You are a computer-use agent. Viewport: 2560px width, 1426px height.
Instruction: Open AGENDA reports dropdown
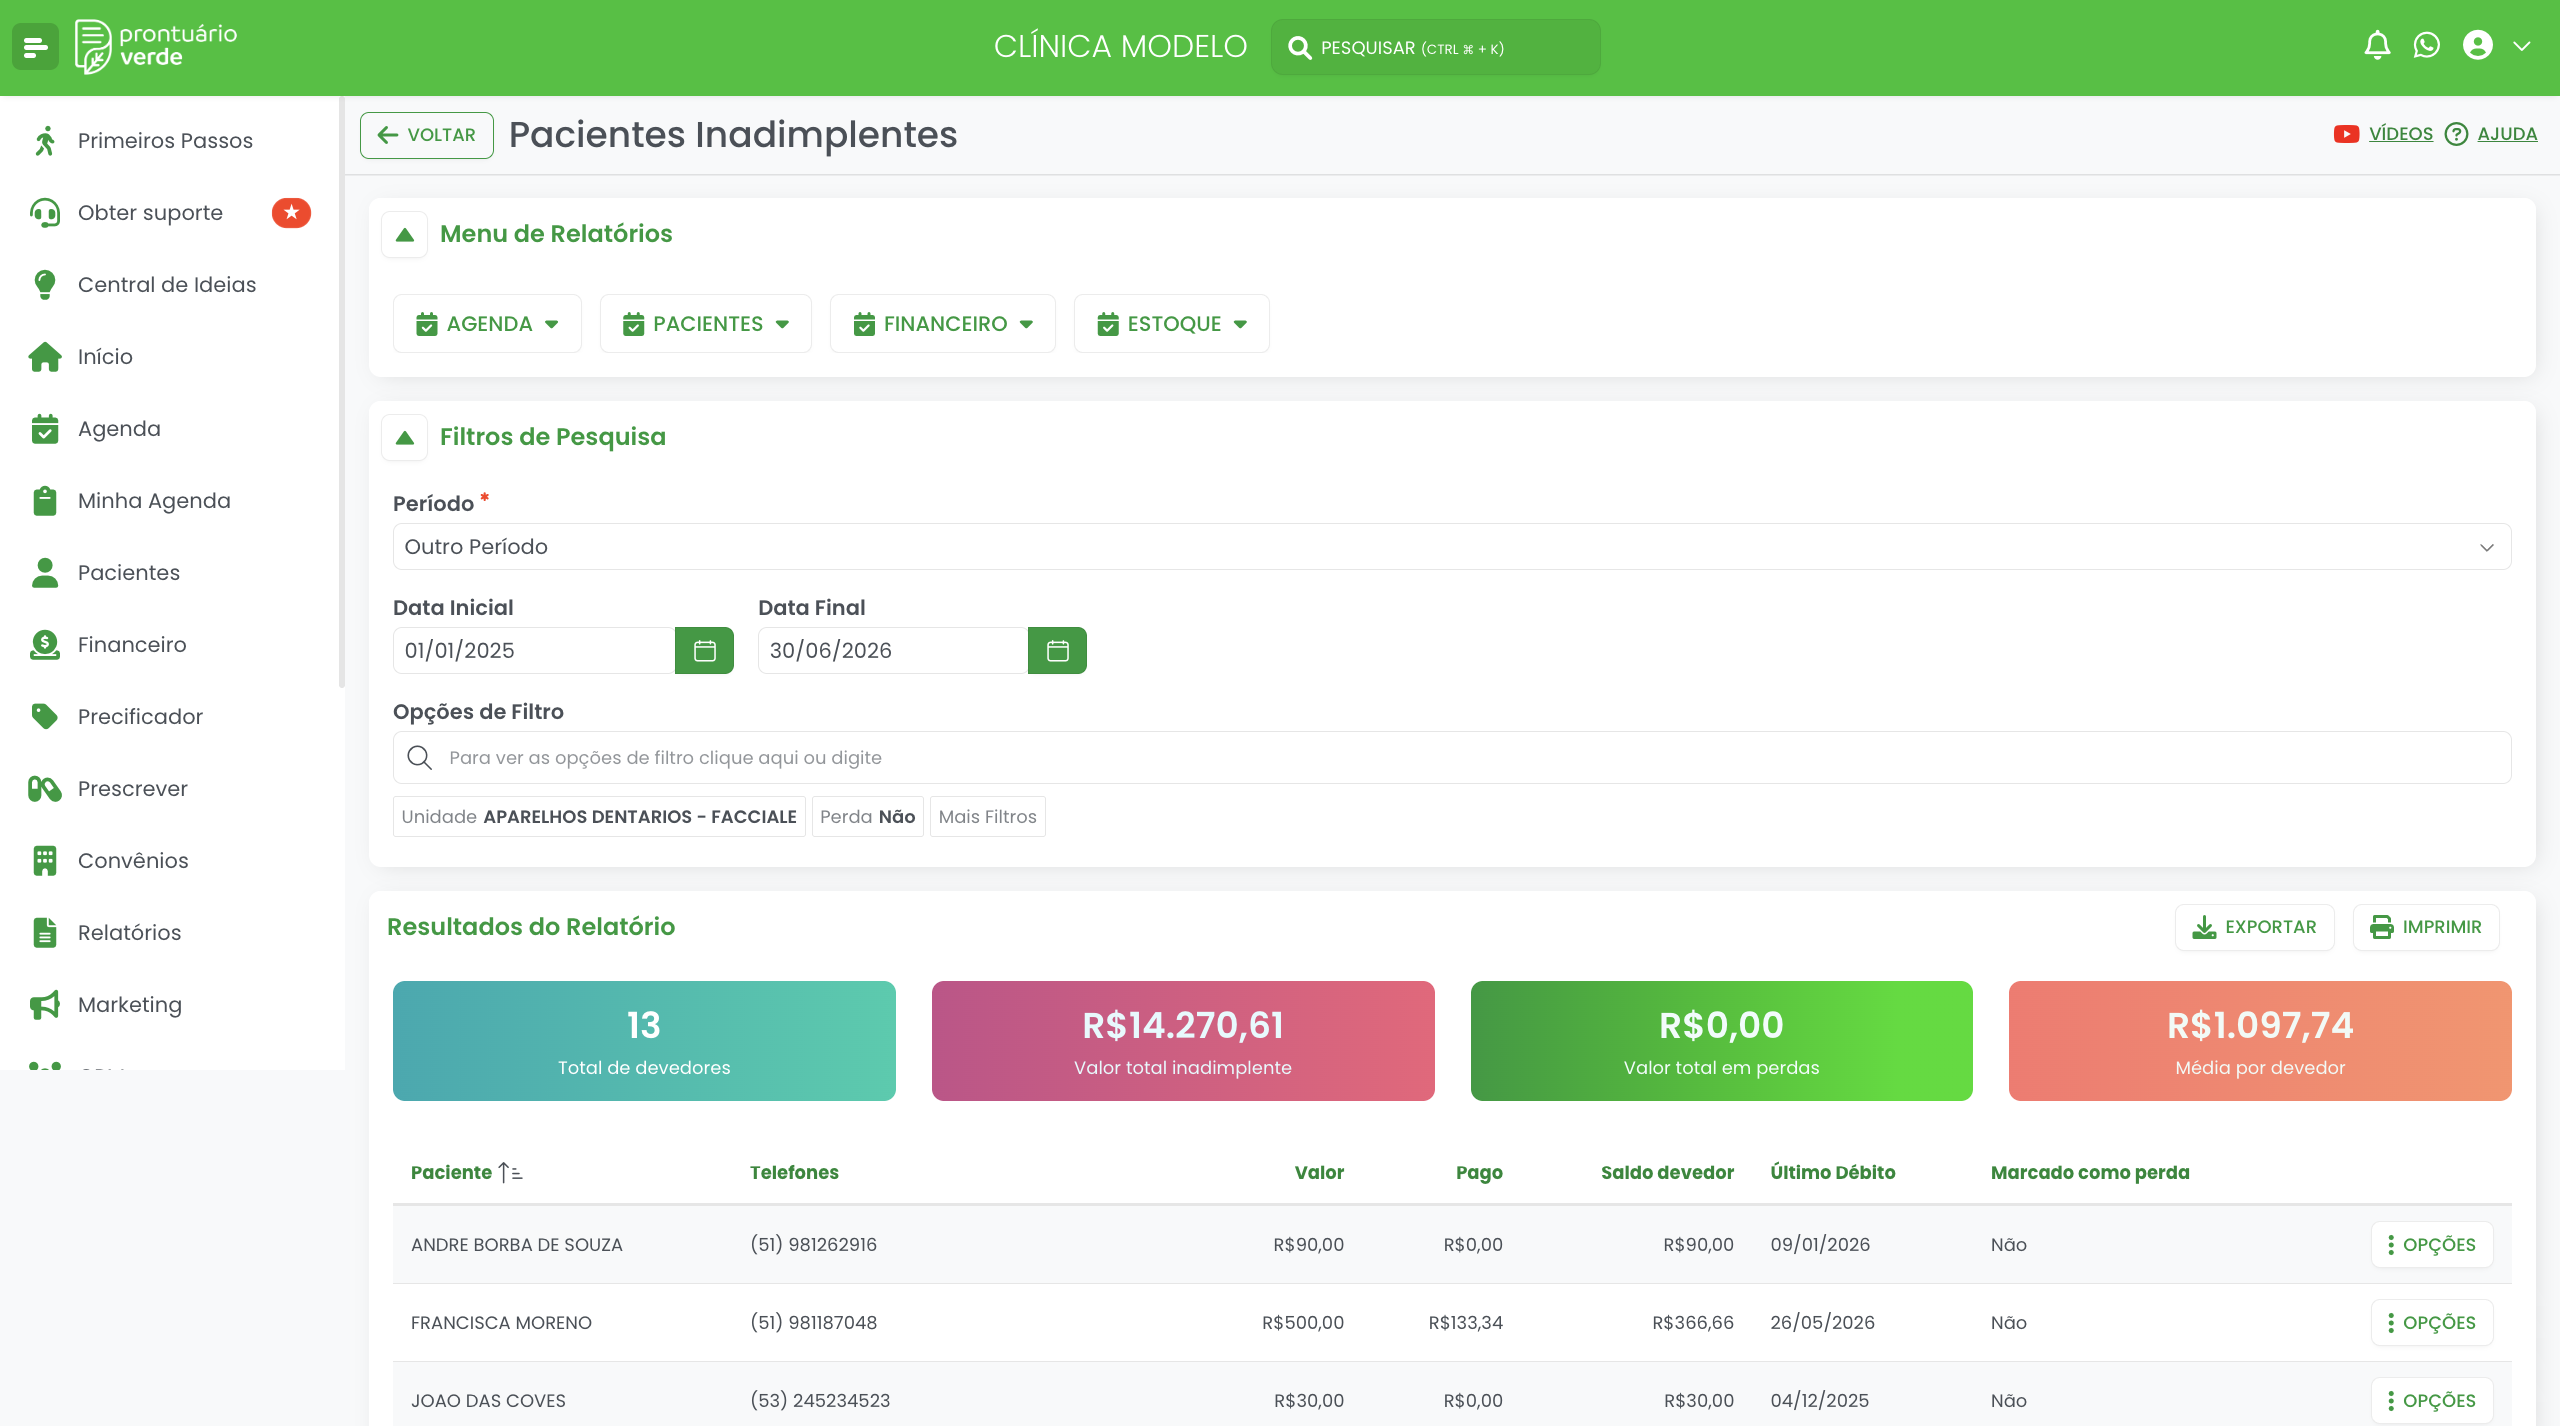(487, 324)
